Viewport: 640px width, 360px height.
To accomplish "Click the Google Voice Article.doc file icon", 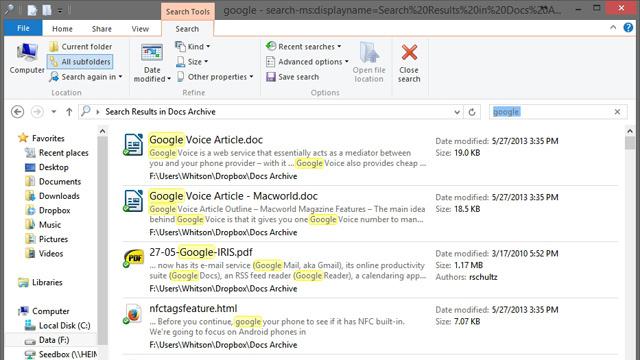I will (133, 144).
